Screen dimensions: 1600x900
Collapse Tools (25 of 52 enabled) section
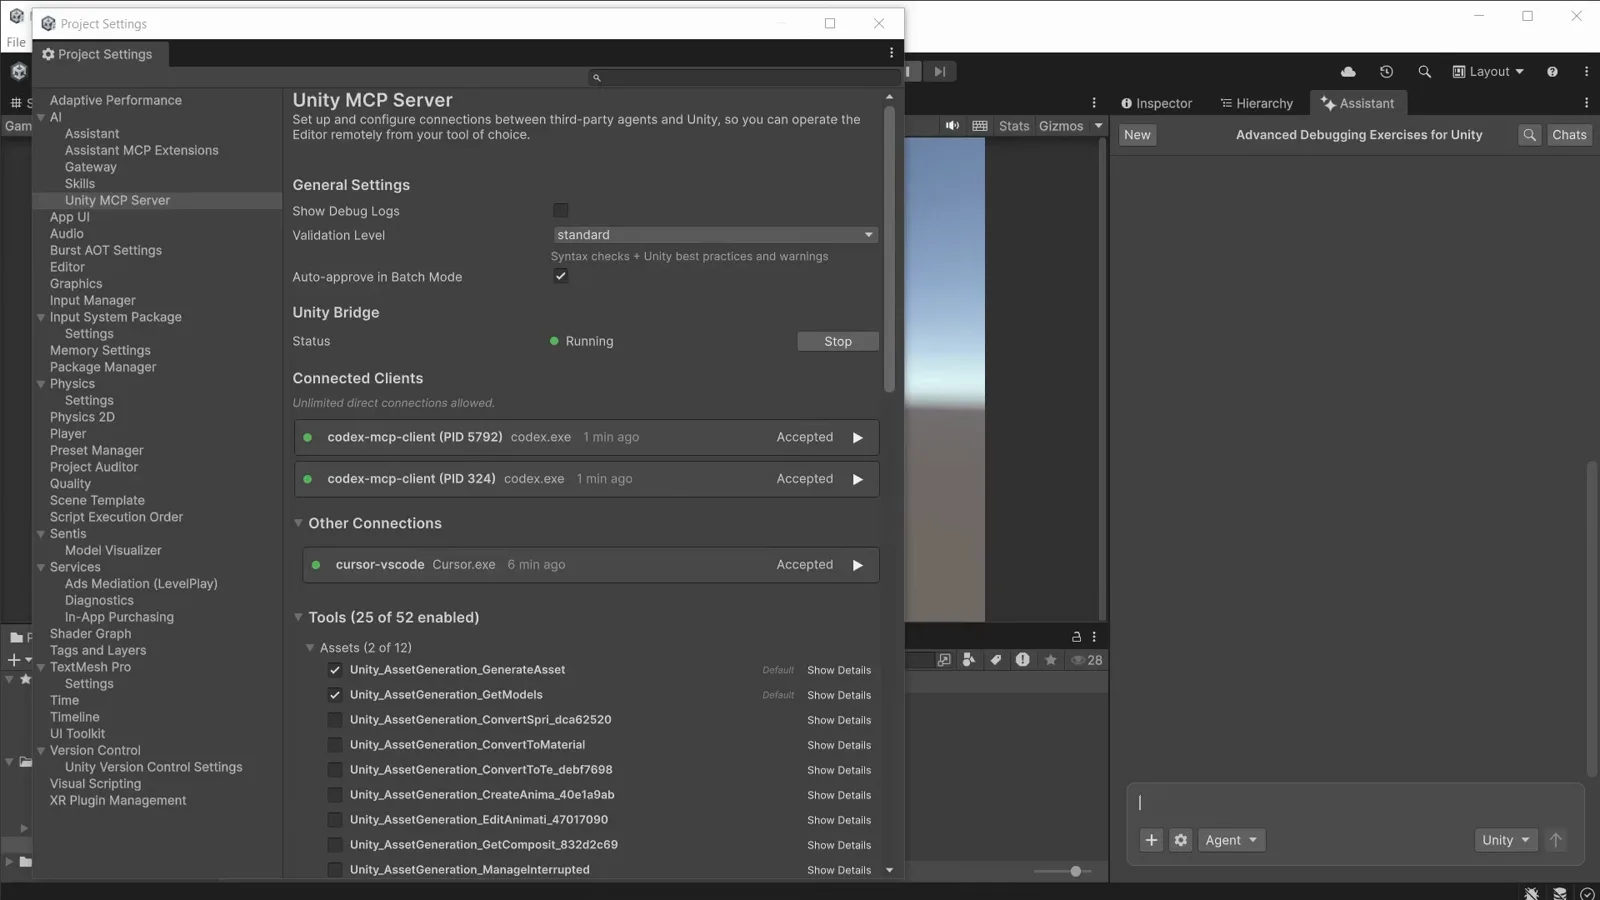(x=298, y=617)
